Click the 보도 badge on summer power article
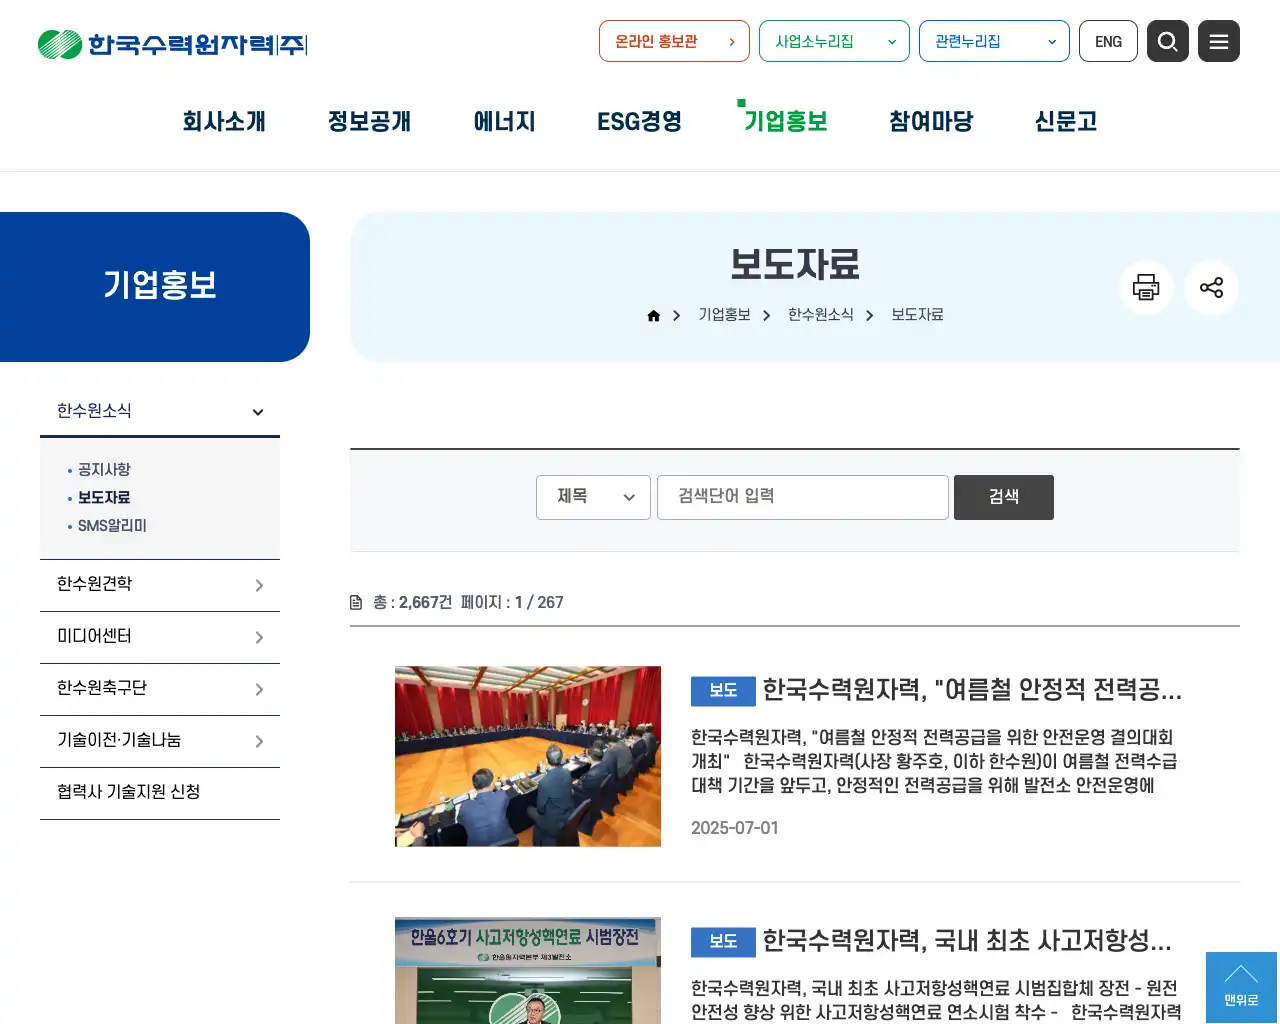The image size is (1280, 1024). pyautogui.click(x=723, y=691)
